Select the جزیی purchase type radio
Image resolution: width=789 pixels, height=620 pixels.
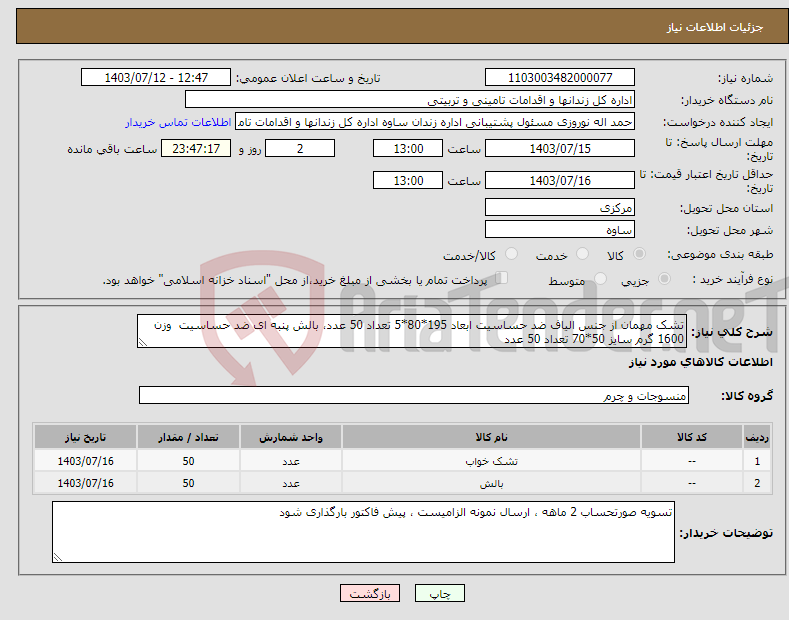click(664, 279)
